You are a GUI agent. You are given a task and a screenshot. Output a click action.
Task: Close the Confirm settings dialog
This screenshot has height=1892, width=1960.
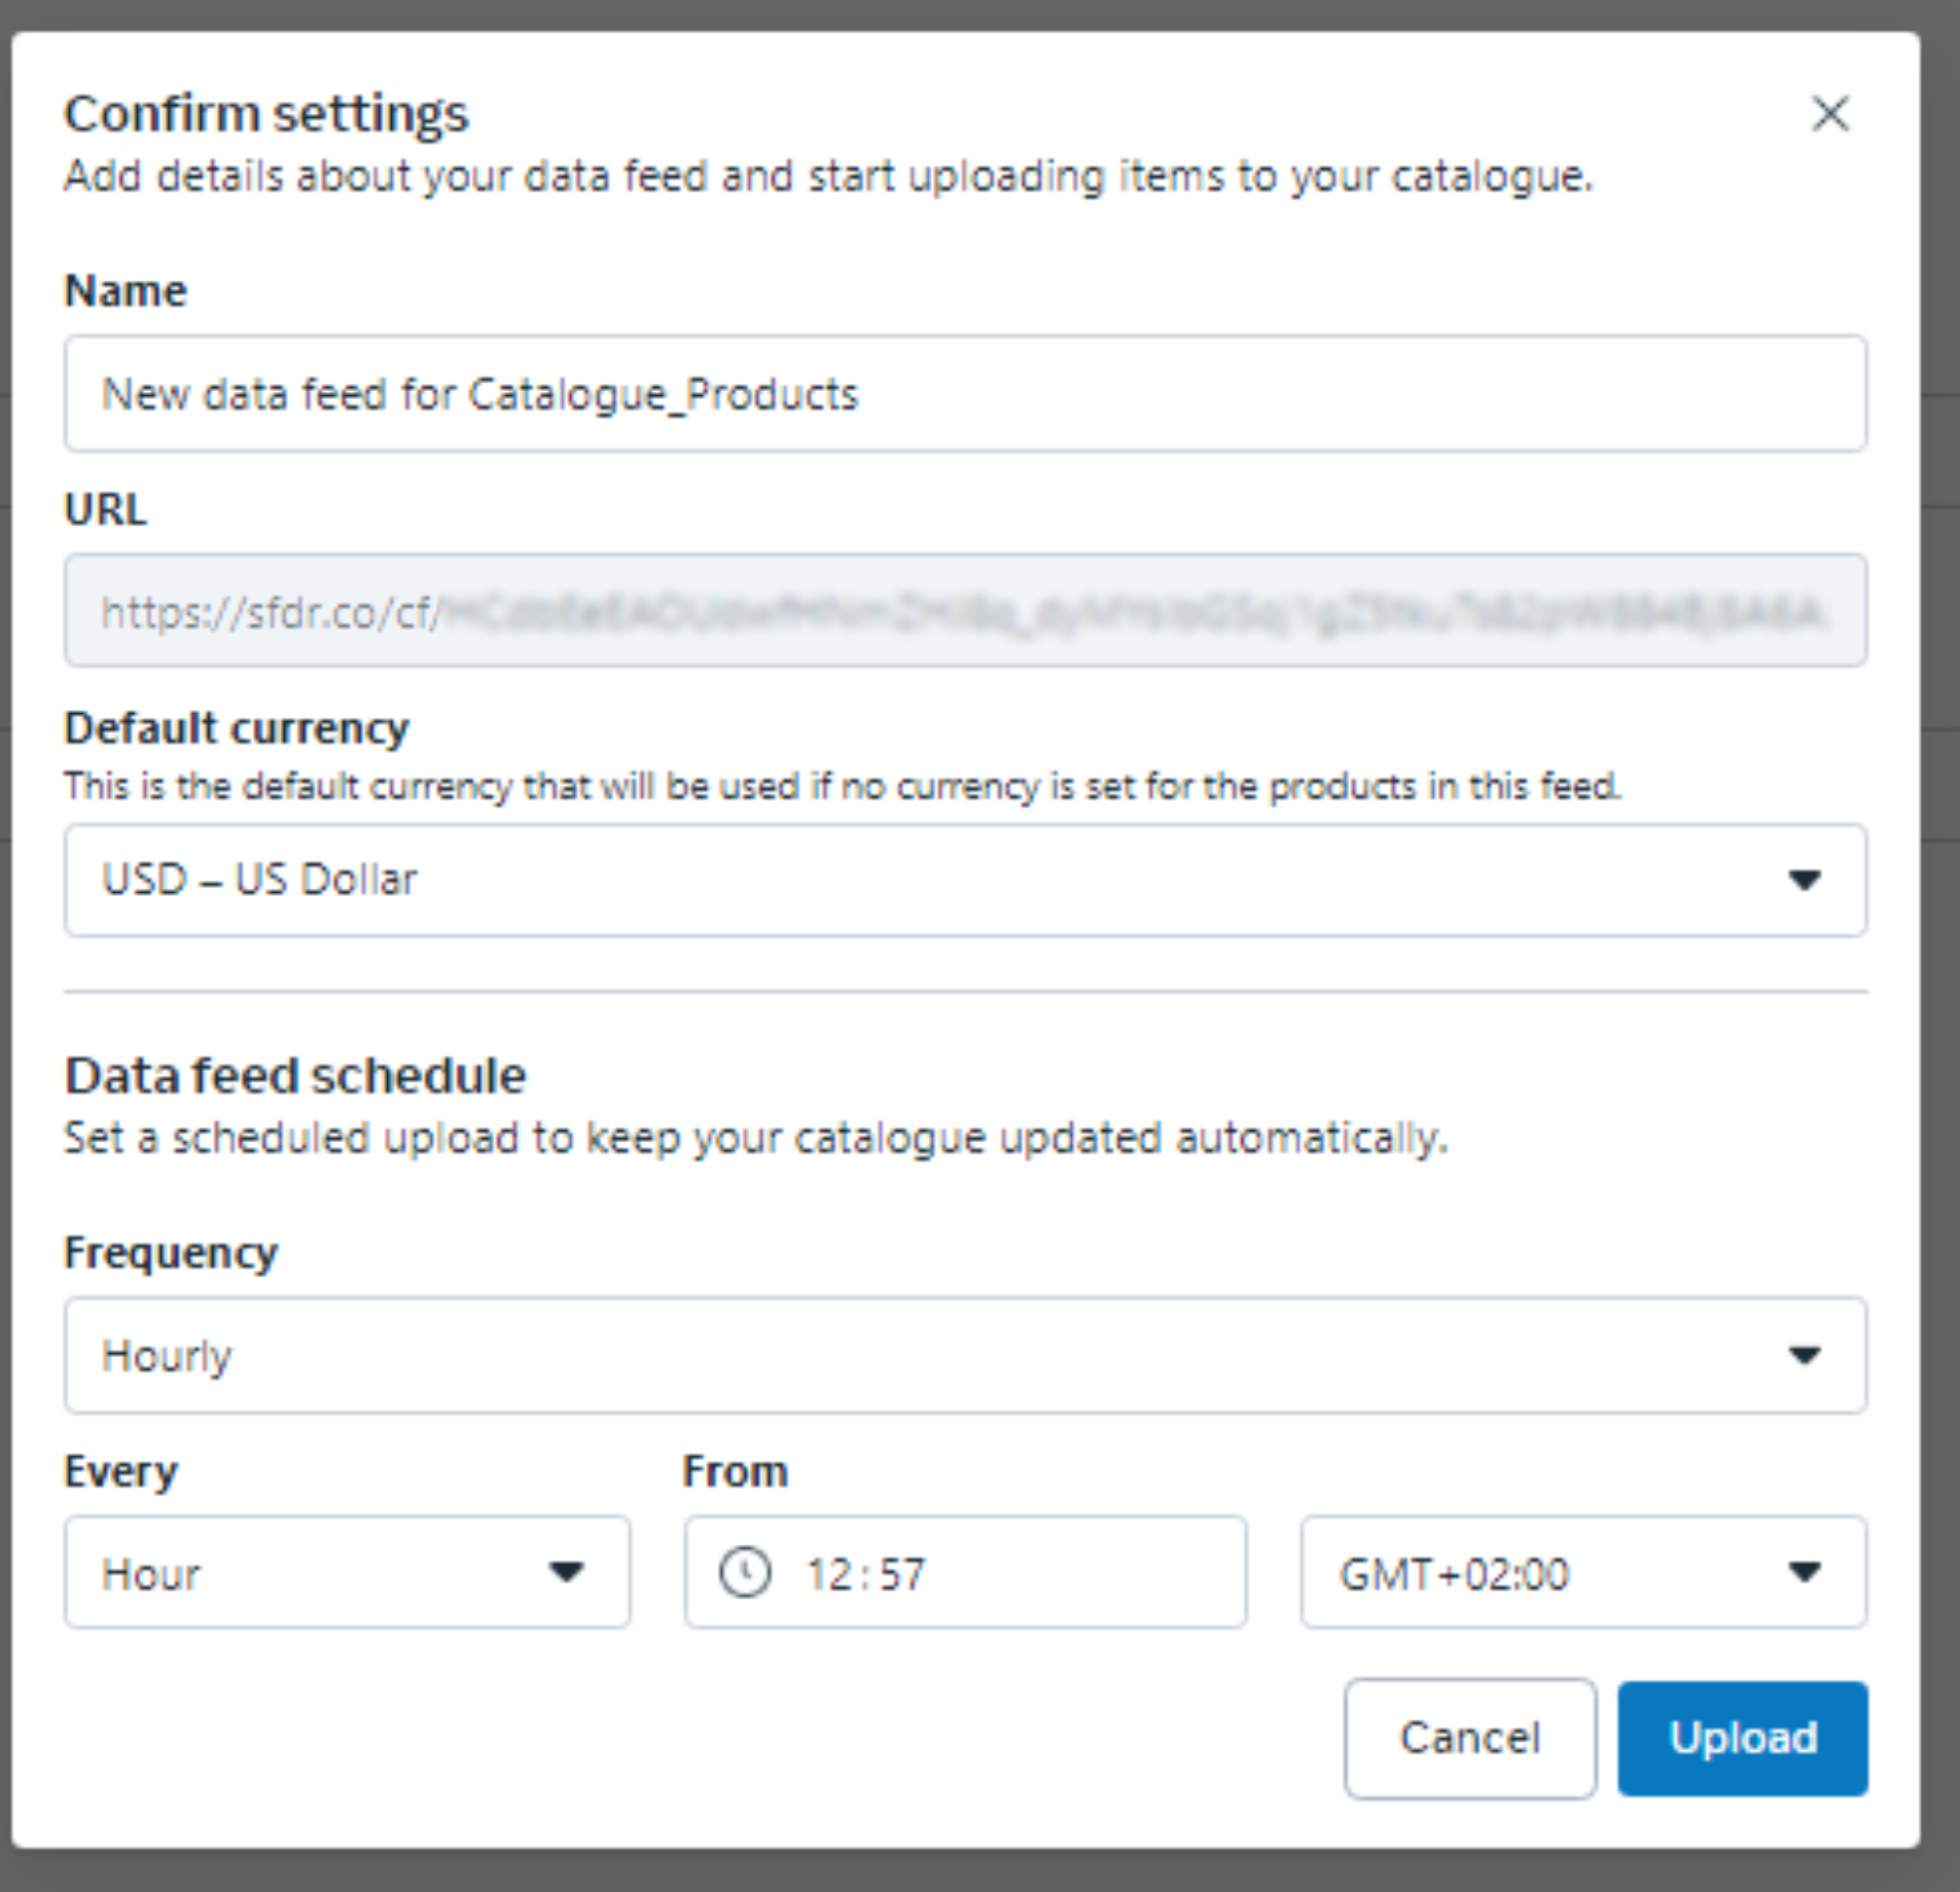[x=1829, y=114]
